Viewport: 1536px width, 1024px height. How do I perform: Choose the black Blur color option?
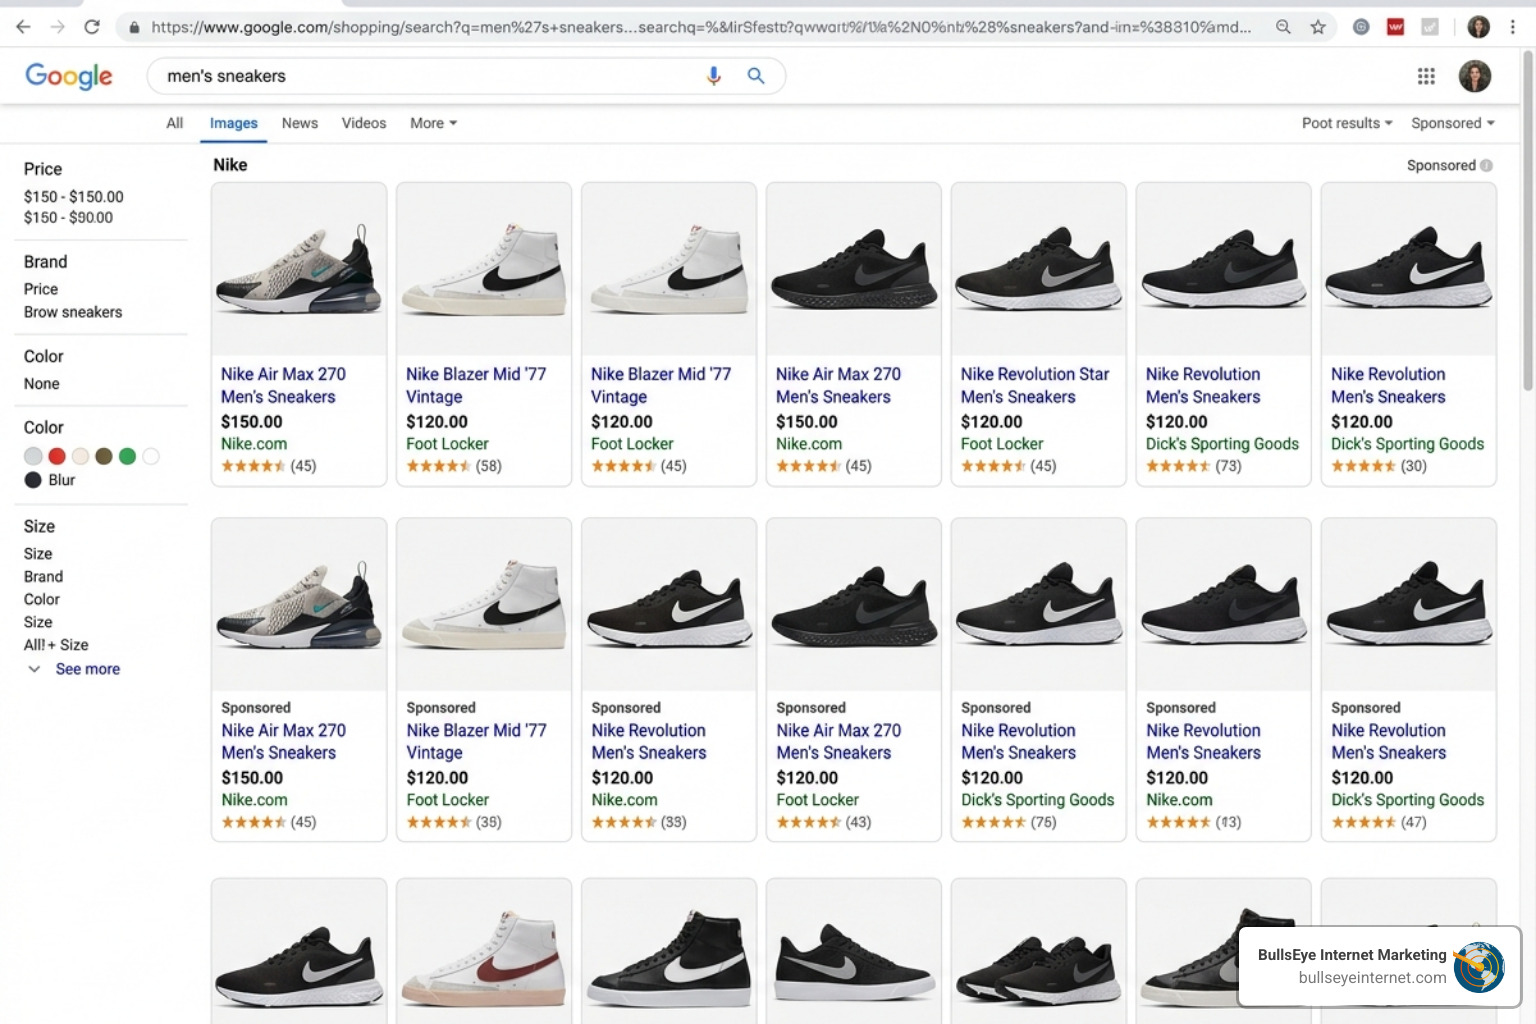point(49,480)
